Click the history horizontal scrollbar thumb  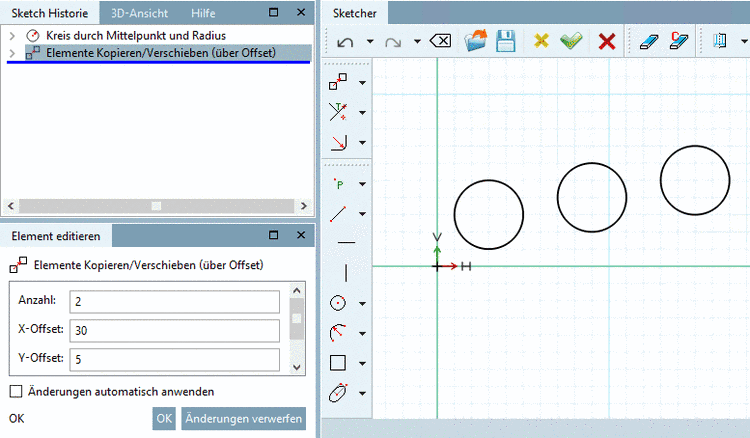tap(156, 206)
